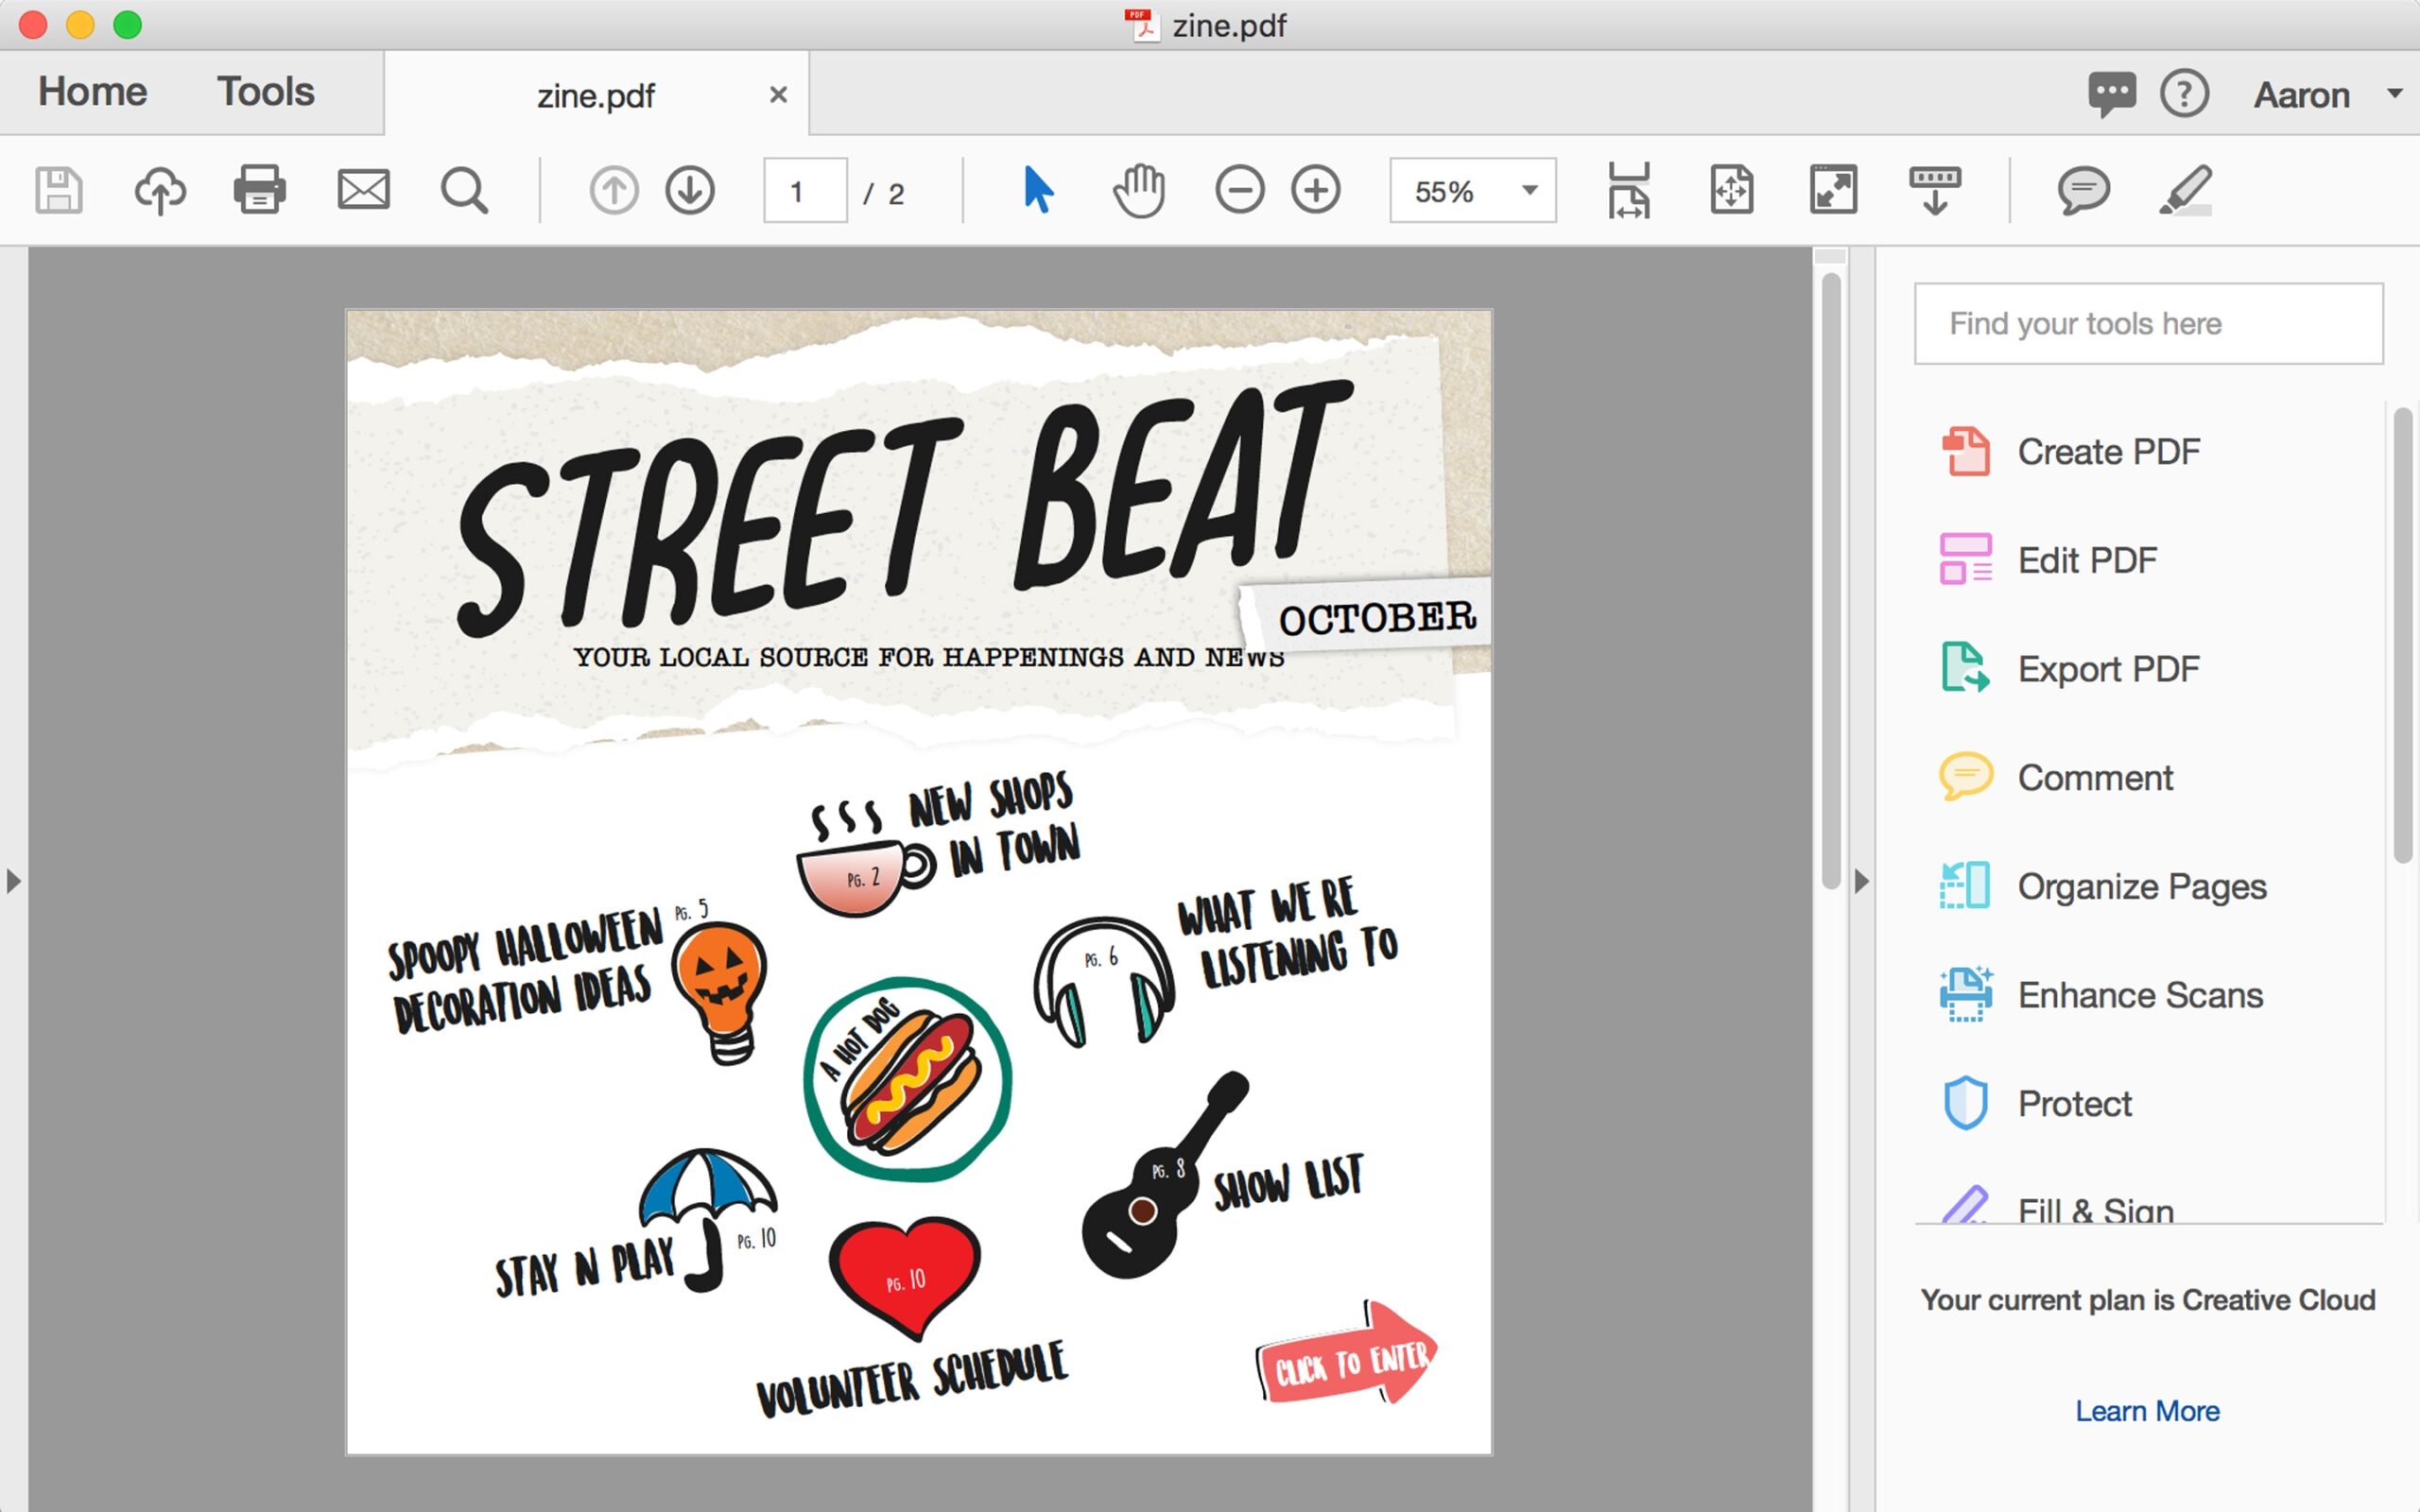Open the Organize Pages tool
The width and height of the screenshot is (2420, 1512).
pos(2142,886)
